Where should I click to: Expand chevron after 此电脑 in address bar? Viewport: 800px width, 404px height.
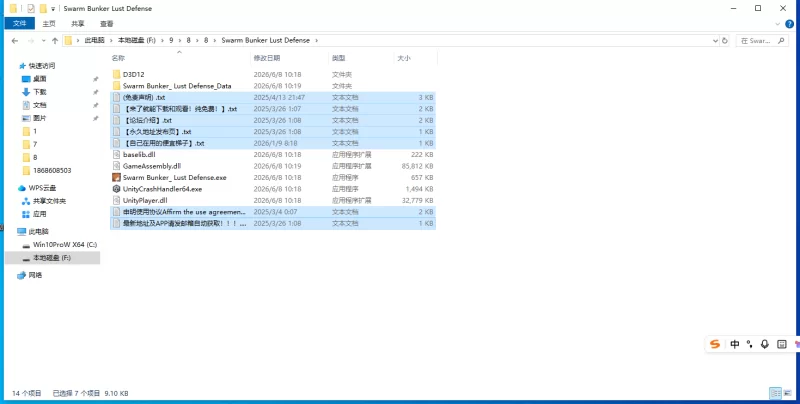click(x=112, y=40)
